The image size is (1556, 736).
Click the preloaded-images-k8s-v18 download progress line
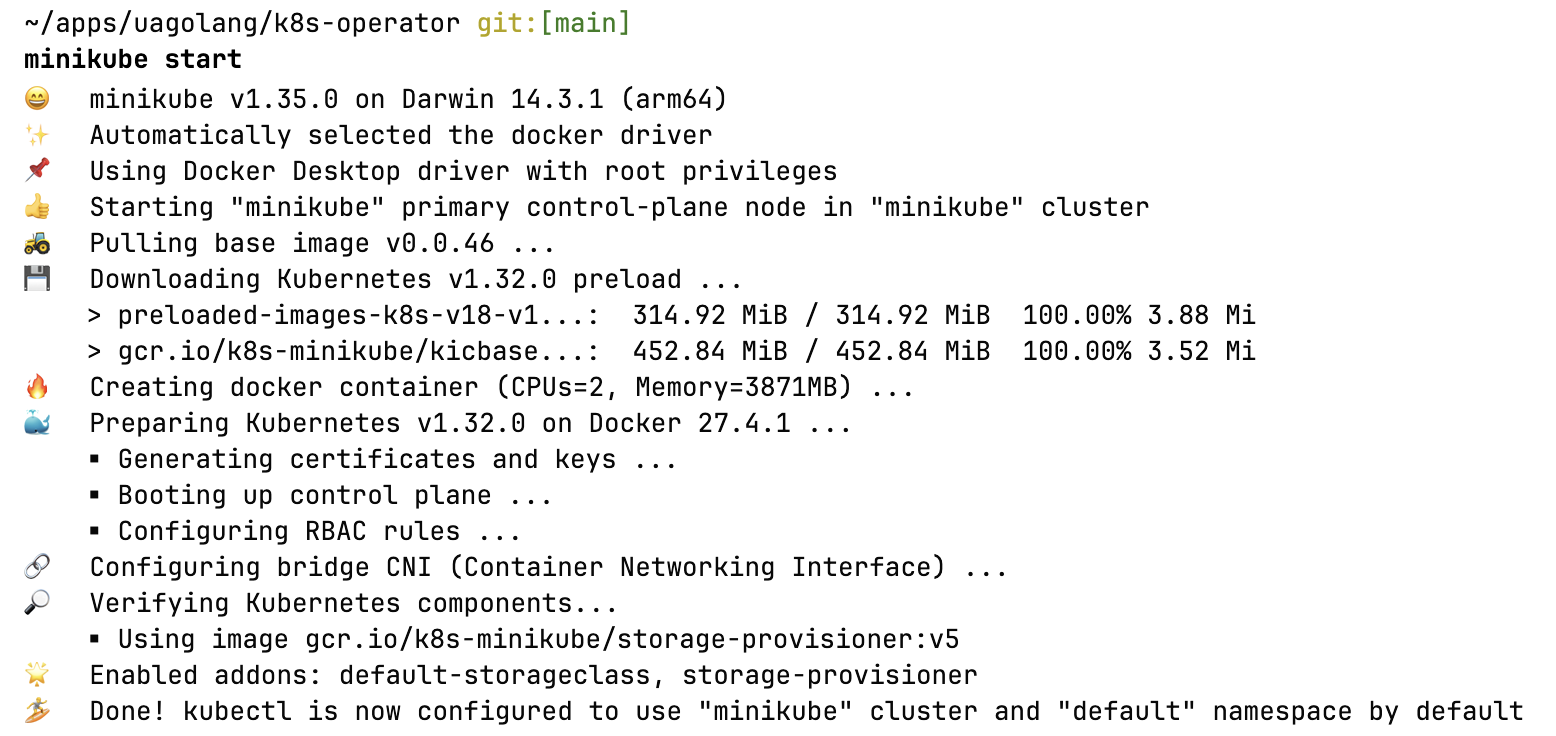(x=672, y=315)
